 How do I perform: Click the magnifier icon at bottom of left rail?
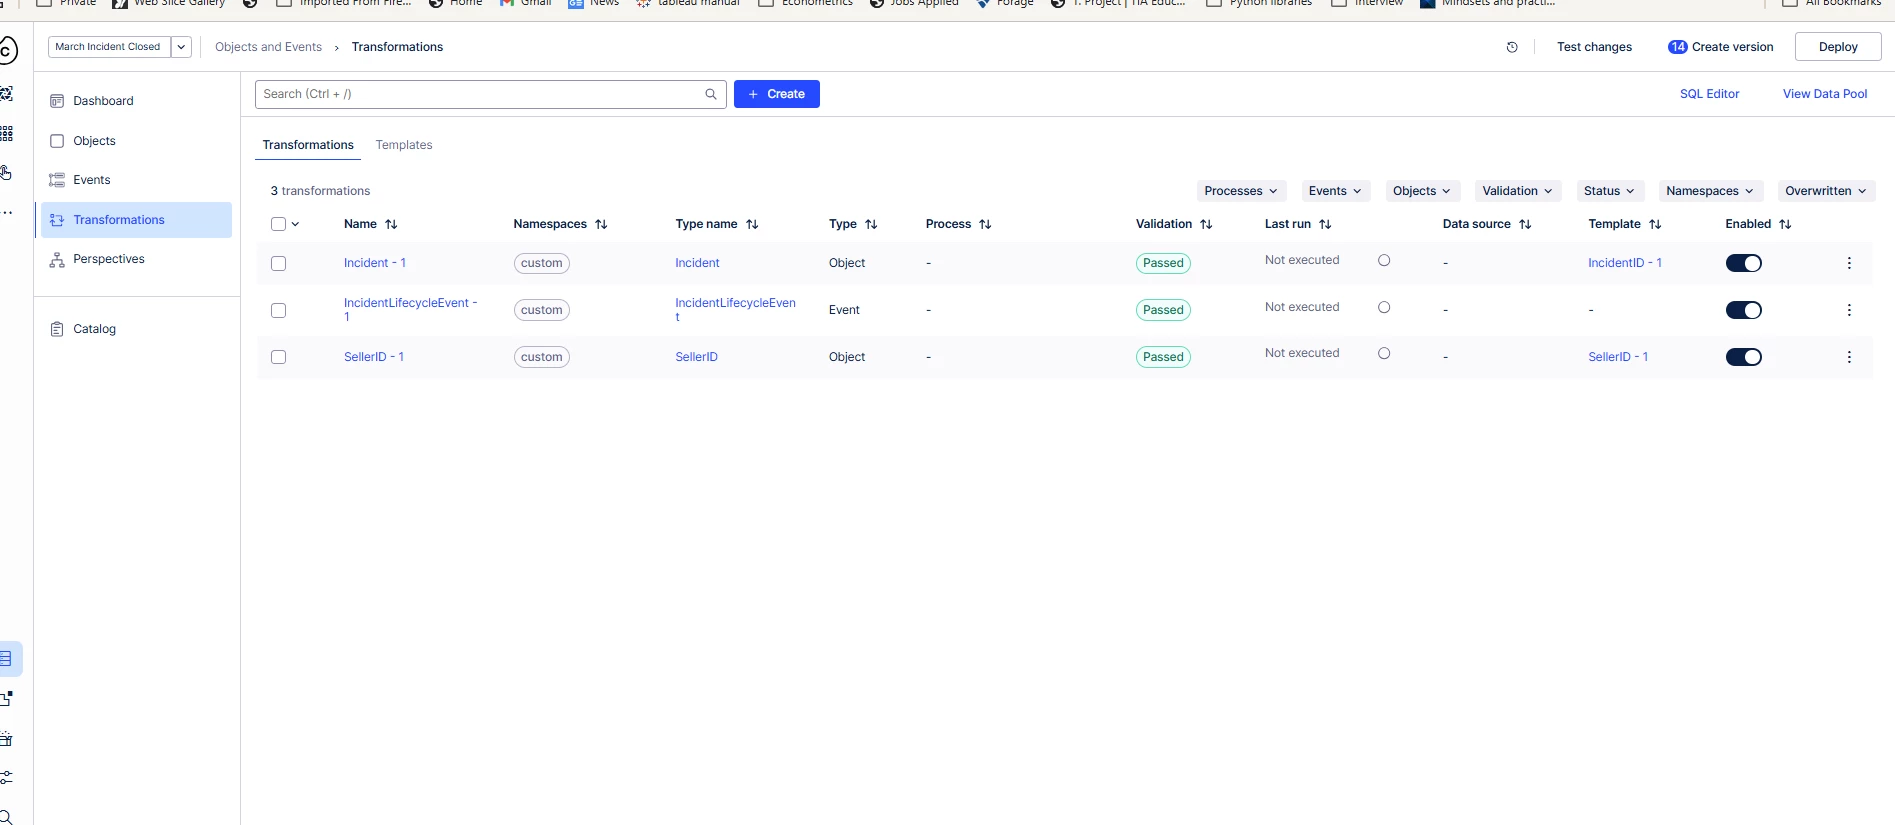6,816
